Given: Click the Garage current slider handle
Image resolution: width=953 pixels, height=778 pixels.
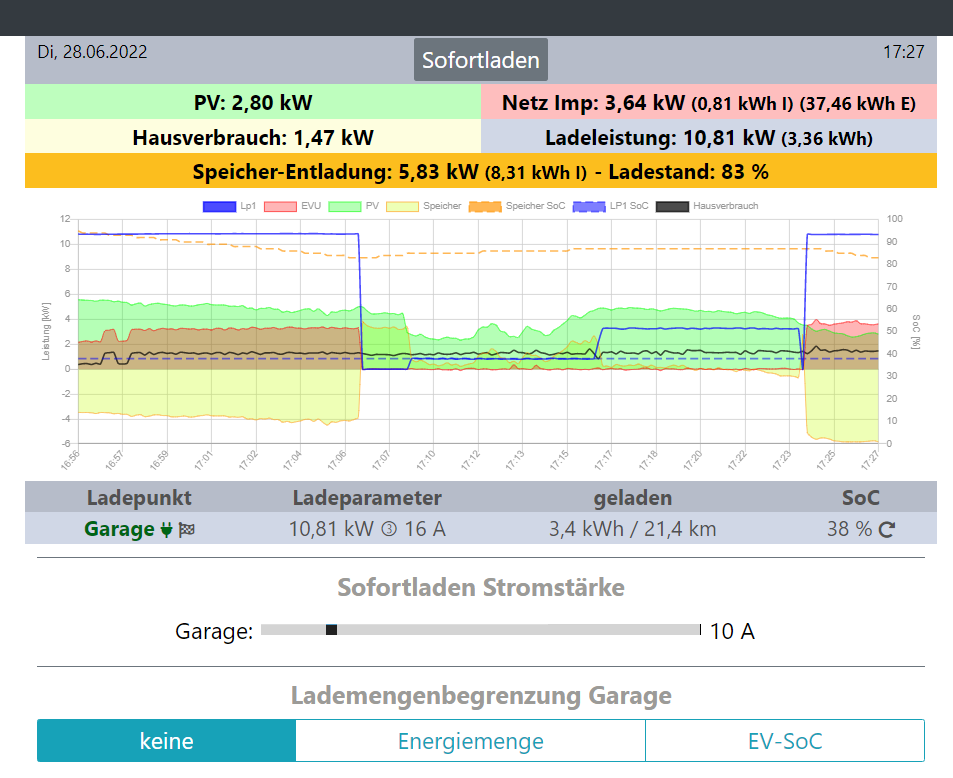Looking at the screenshot, I should tap(331, 629).
